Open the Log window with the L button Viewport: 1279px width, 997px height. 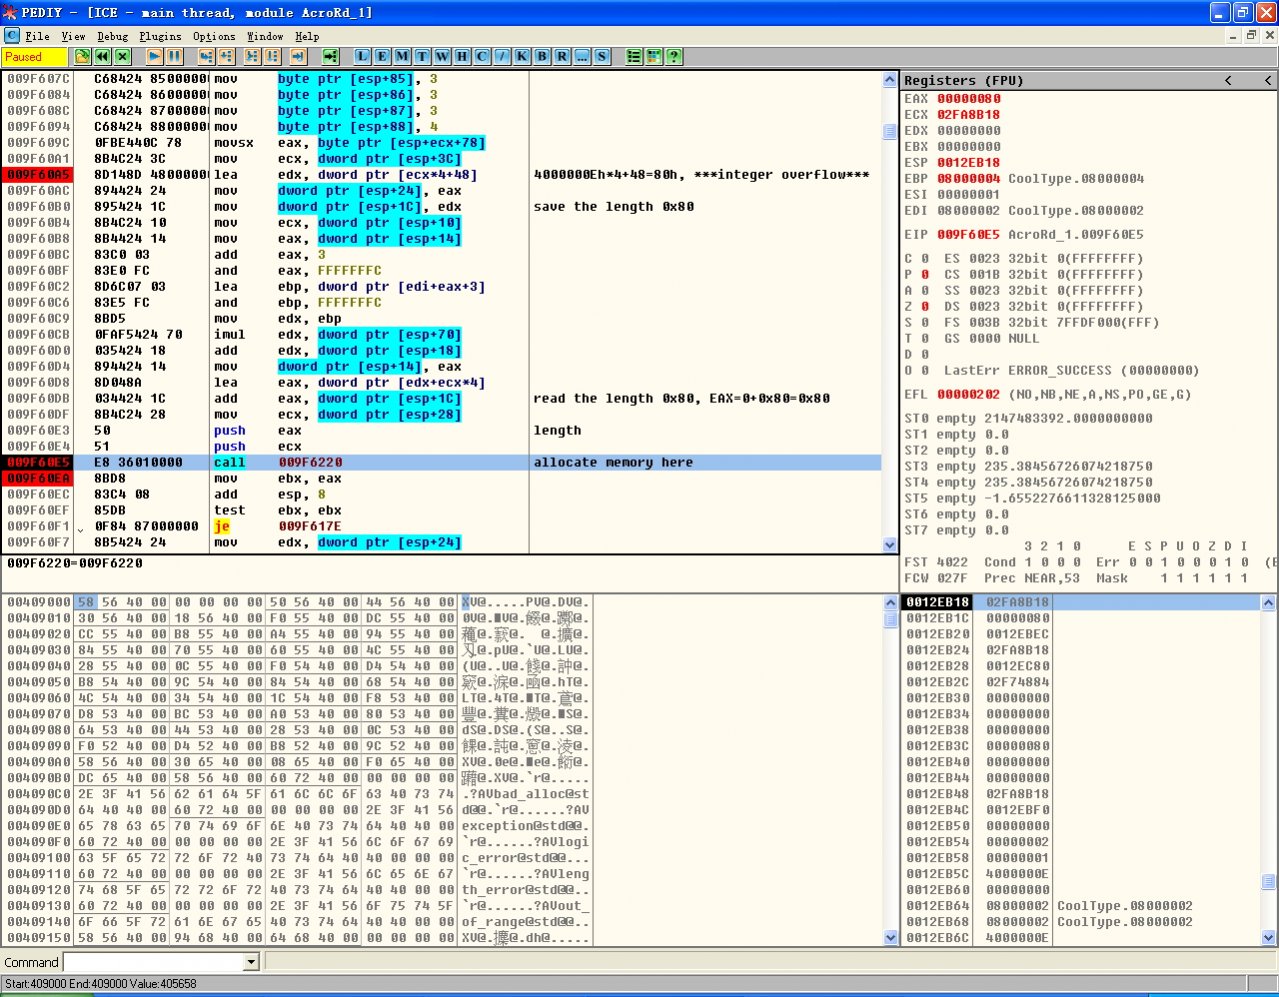point(362,57)
